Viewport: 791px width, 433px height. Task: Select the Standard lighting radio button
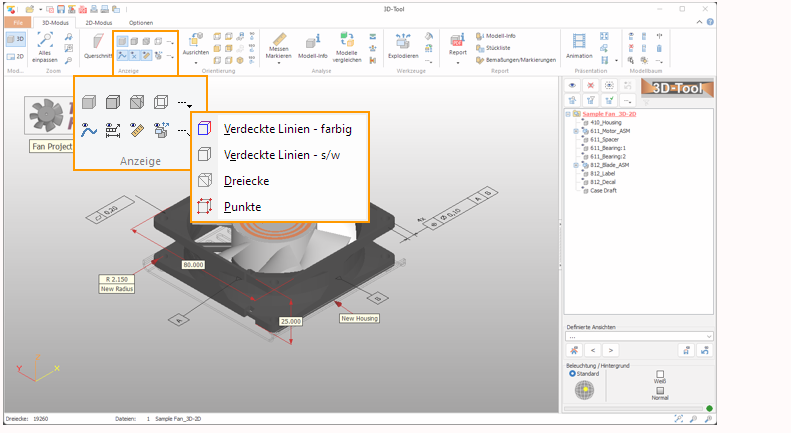pos(572,373)
